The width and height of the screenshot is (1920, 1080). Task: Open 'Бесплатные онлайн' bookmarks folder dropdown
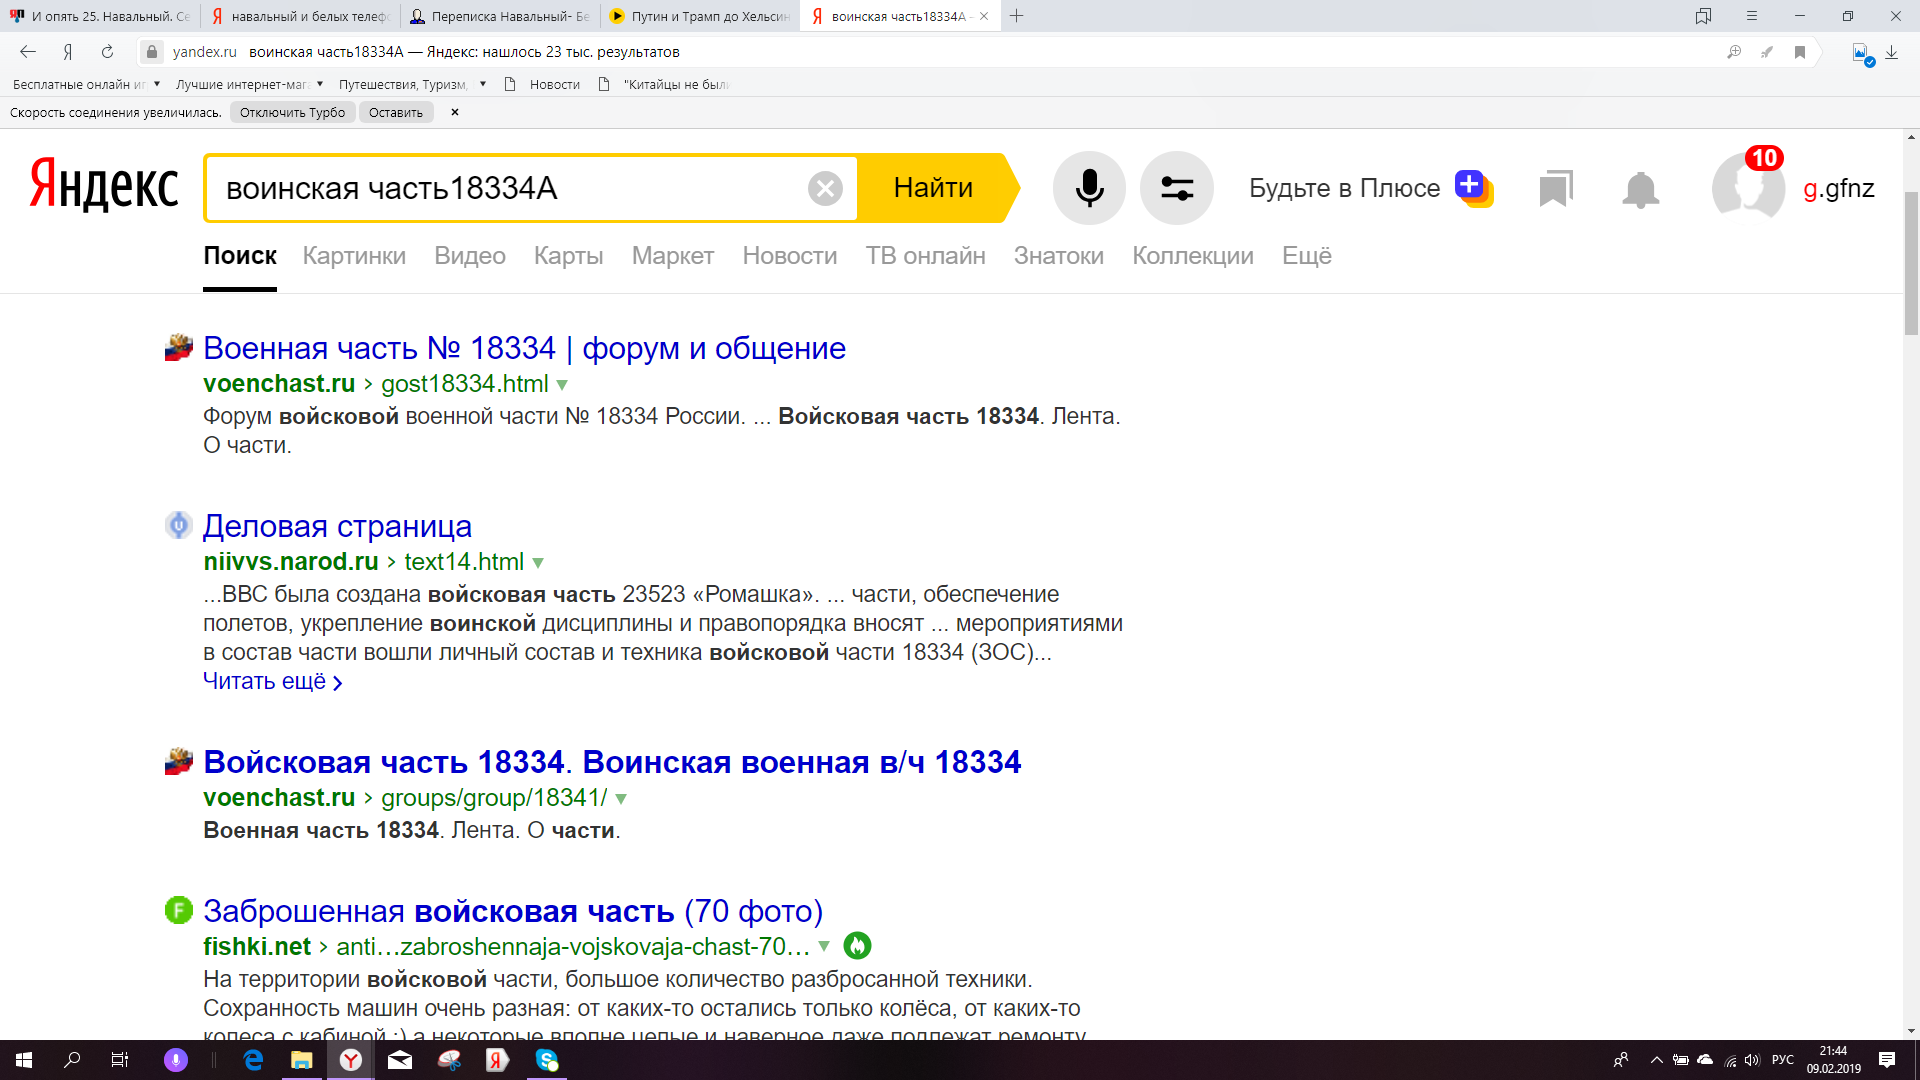86,84
